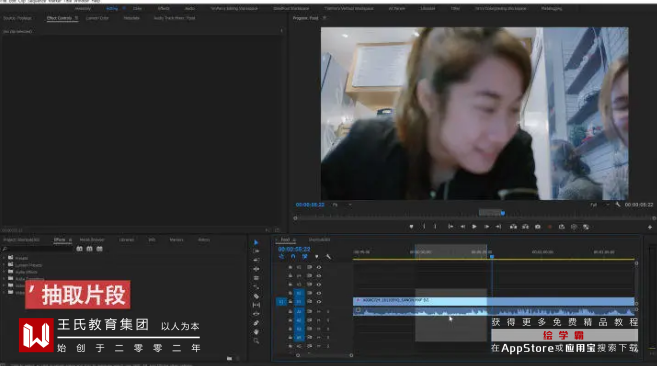
Task: Click timeline zoom scrollbar right handle
Action: tap(351, 355)
